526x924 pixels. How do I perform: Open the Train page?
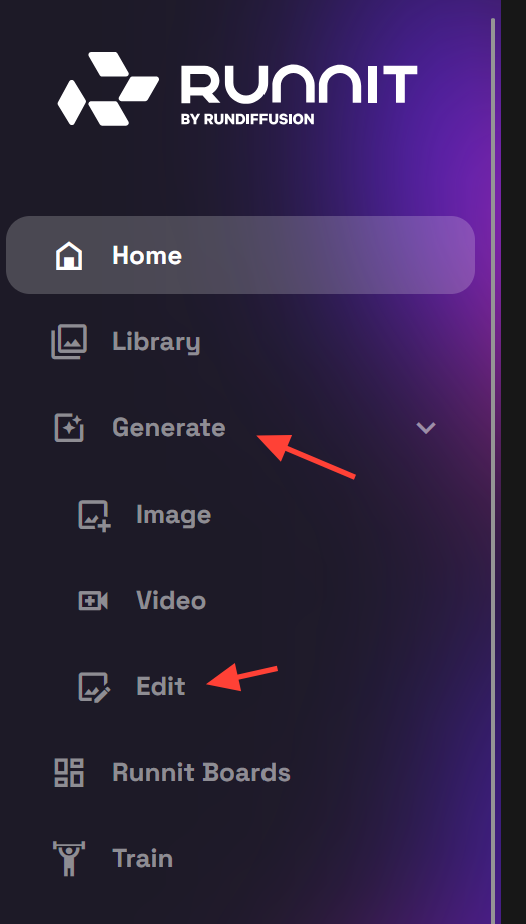(x=143, y=859)
